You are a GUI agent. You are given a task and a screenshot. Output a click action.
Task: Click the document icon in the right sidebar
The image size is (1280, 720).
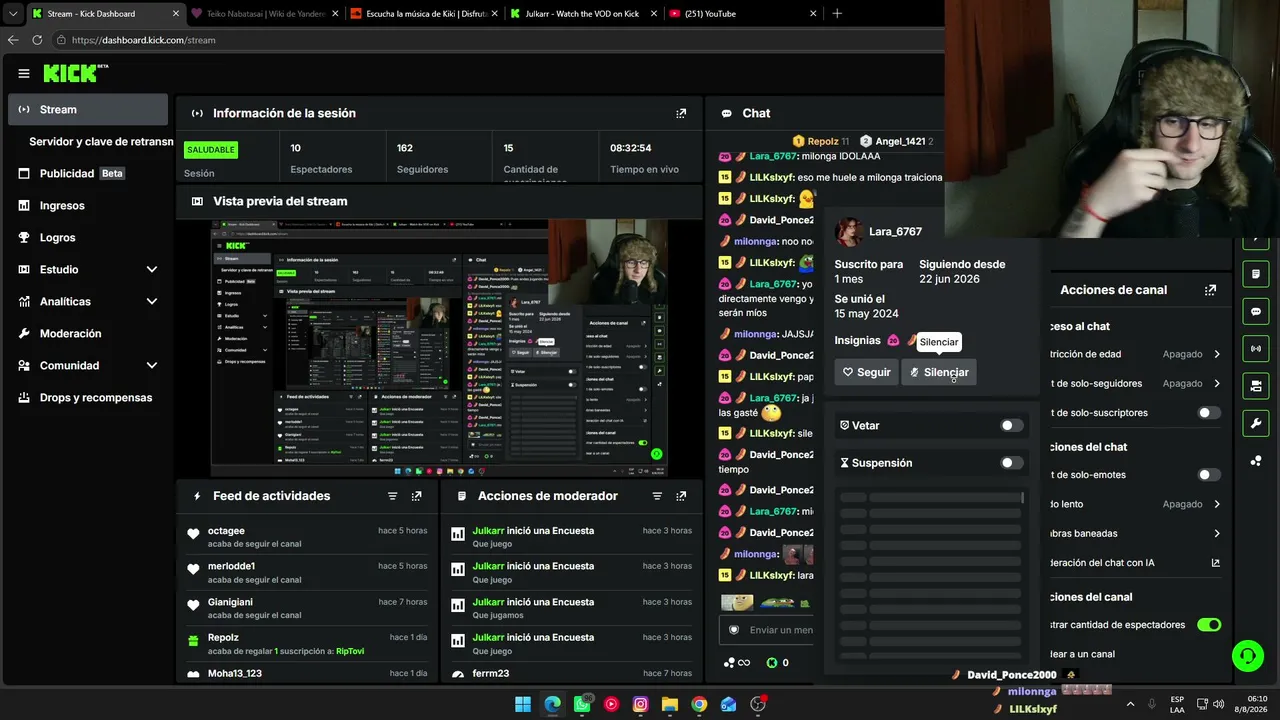point(1256,274)
